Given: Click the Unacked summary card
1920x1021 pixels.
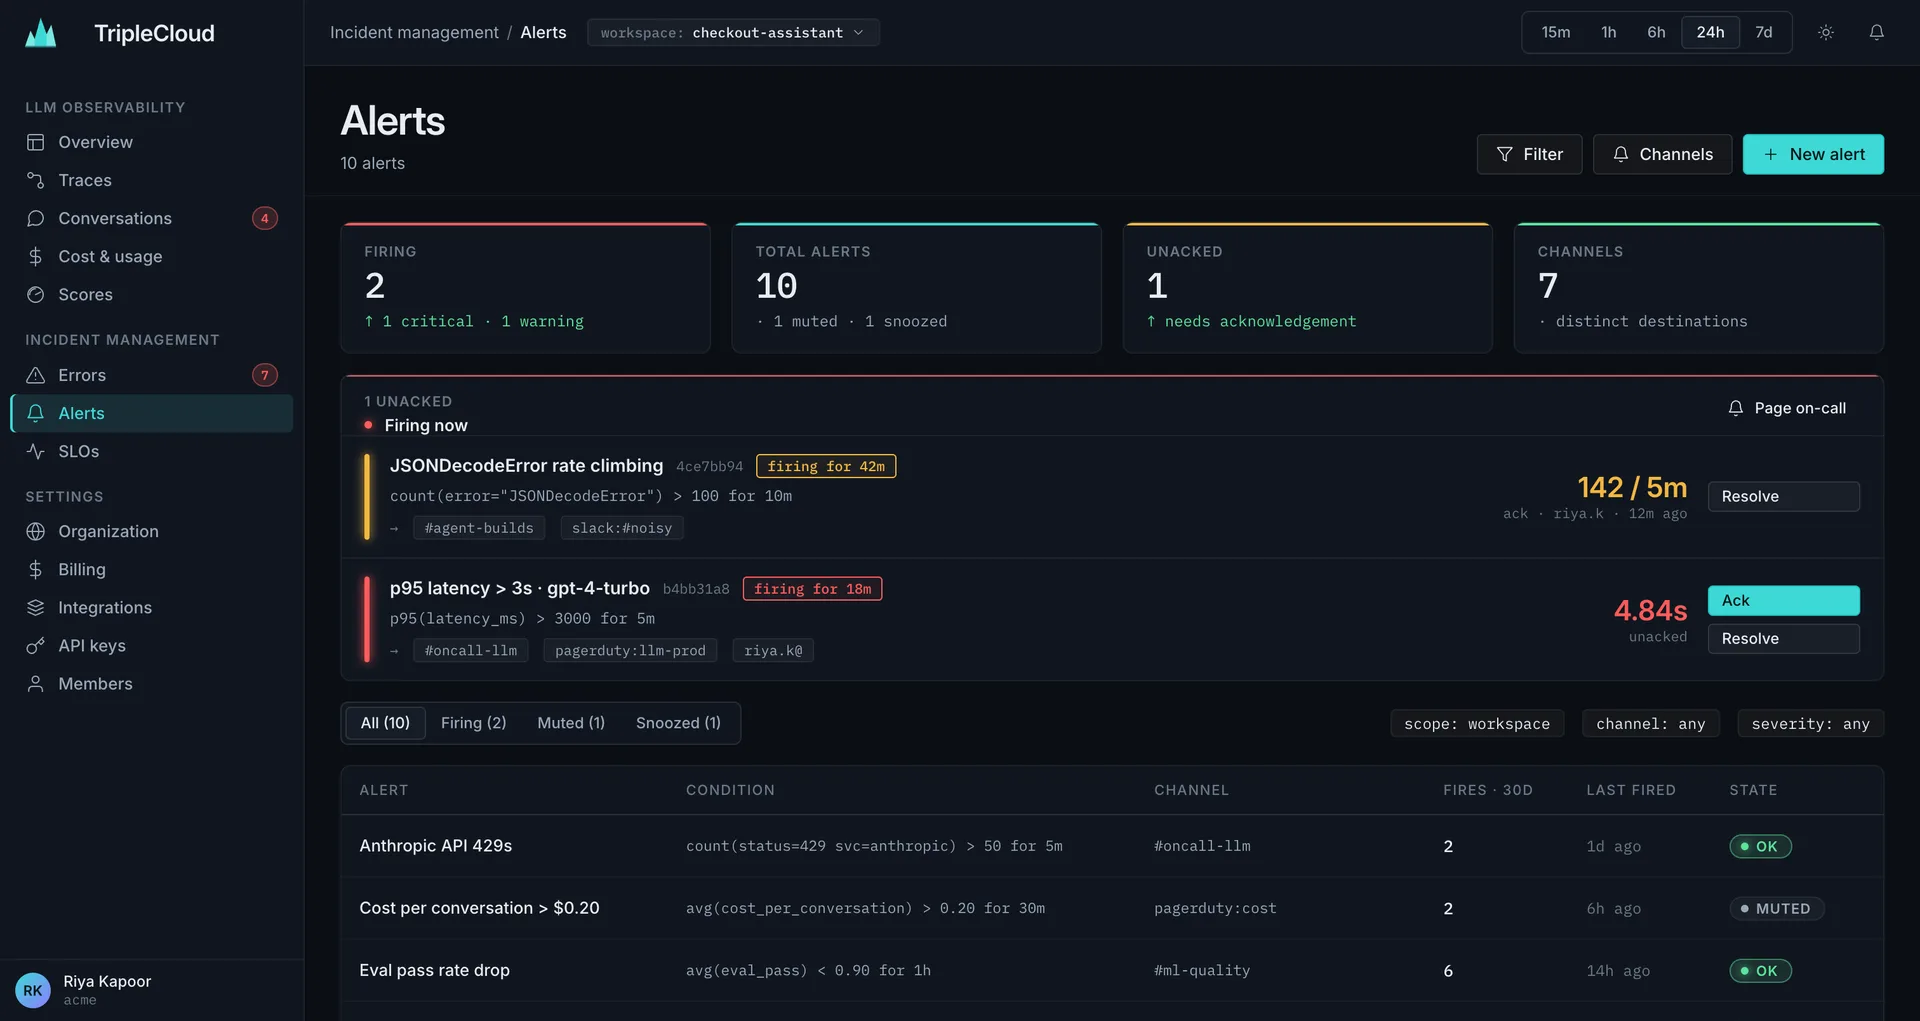Looking at the screenshot, I should tap(1307, 287).
